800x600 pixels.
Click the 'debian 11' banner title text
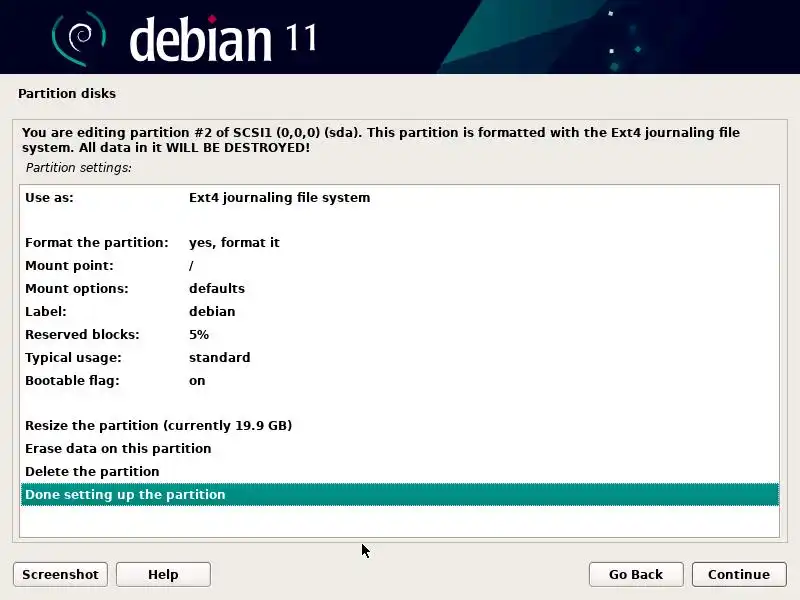[x=223, y=38]
